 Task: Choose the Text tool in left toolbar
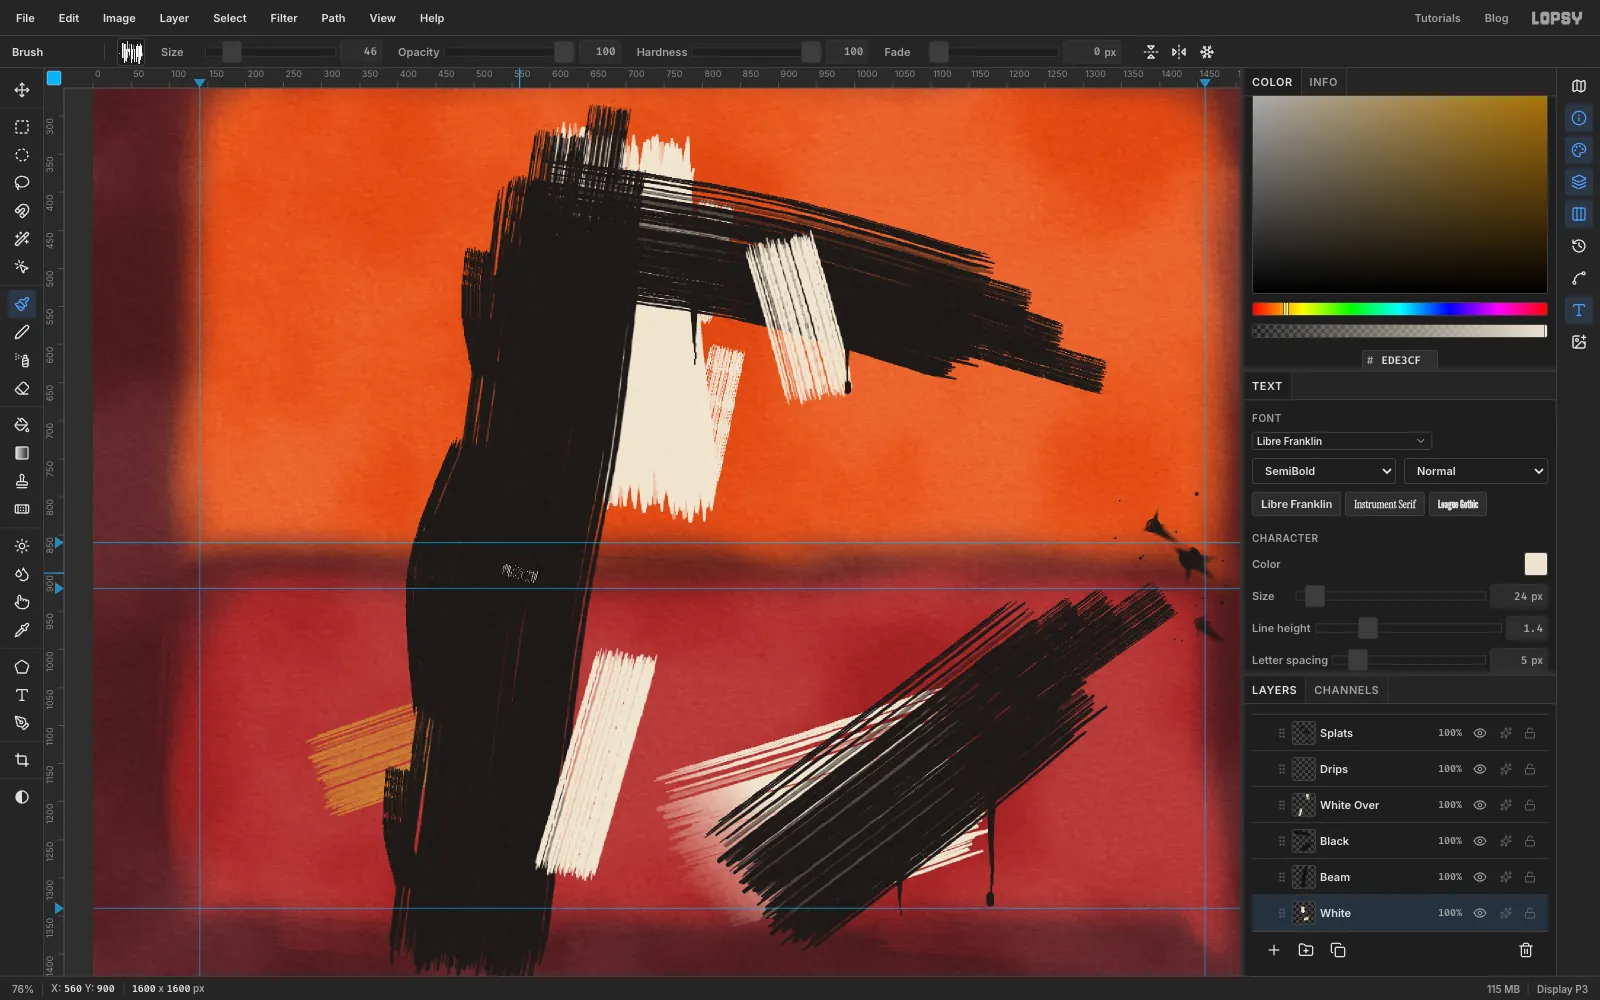22,695
